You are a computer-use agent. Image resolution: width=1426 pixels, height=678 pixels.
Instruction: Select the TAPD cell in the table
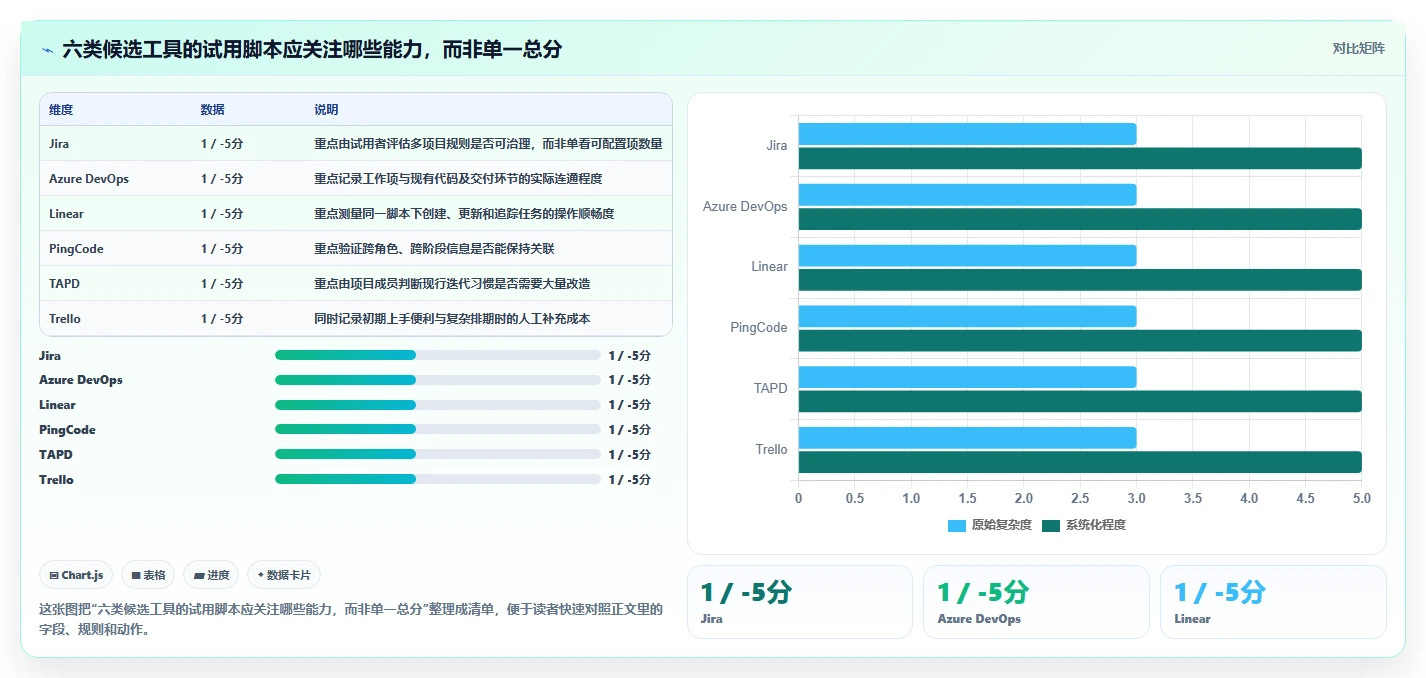pos(64,284)
